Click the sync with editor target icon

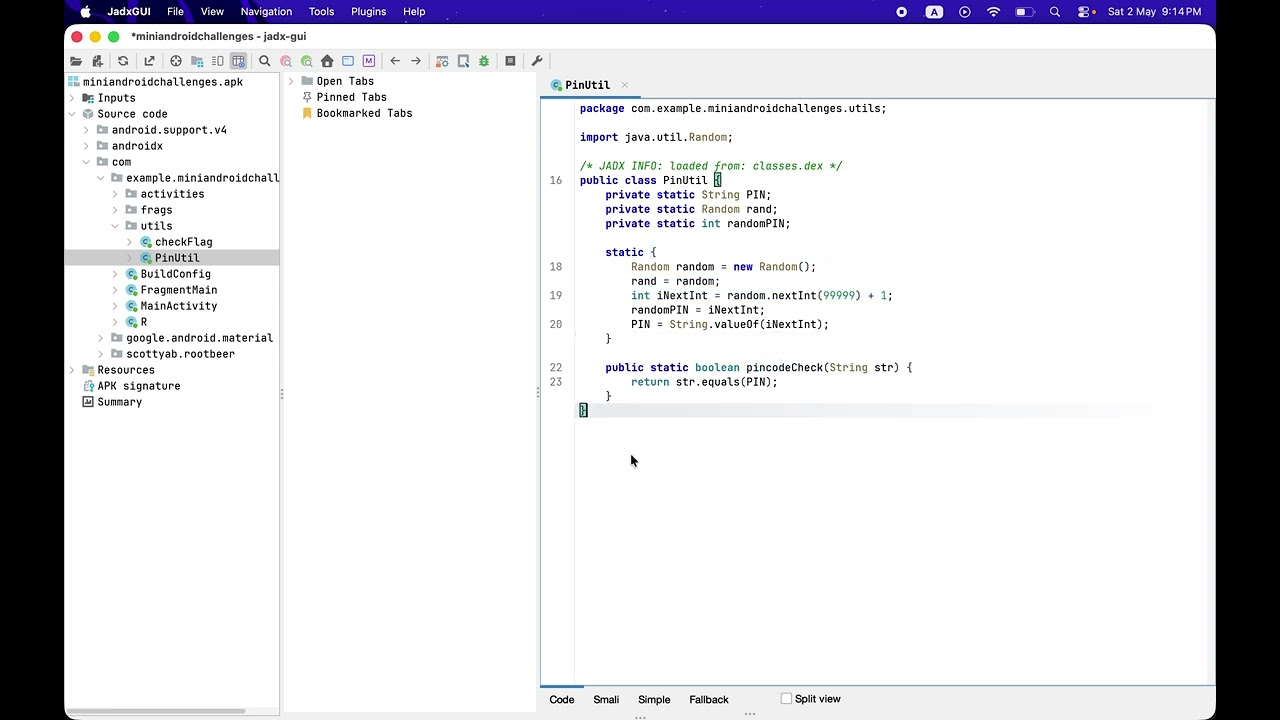176,61
